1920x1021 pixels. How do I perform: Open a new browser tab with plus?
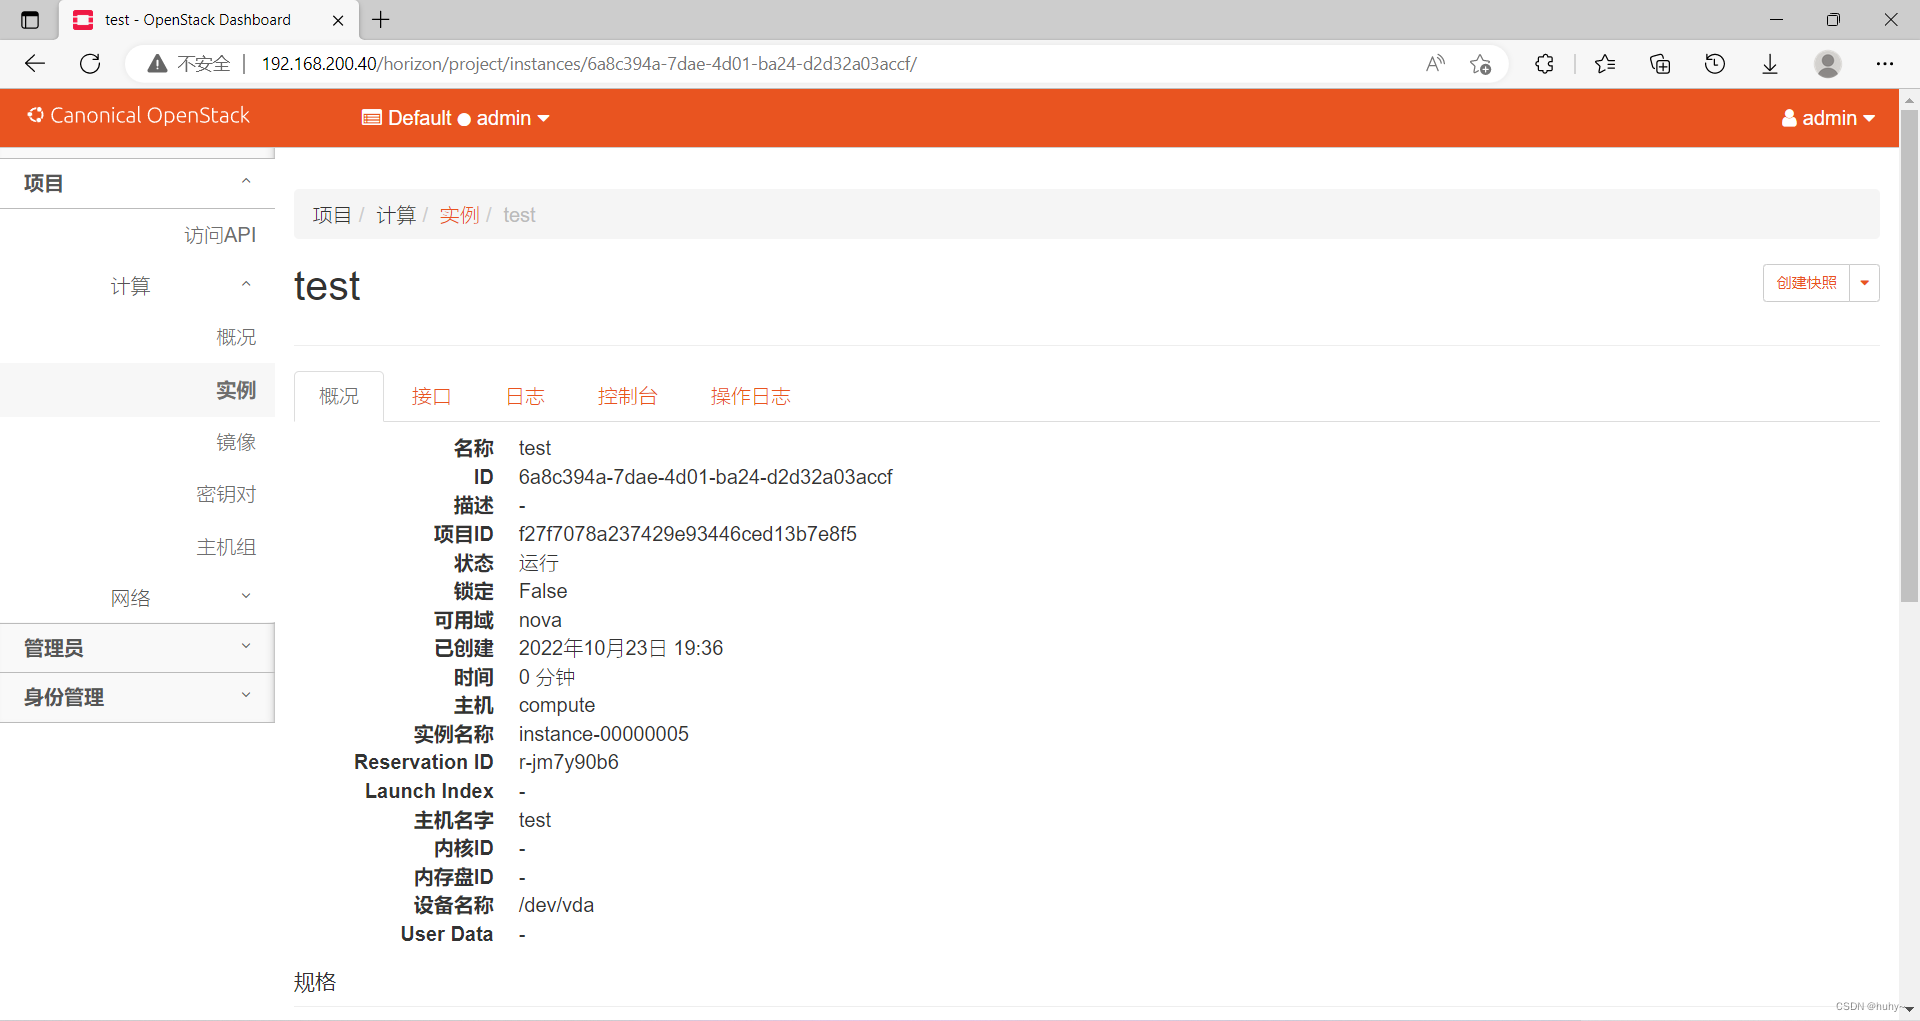click(x=381, y=19)
